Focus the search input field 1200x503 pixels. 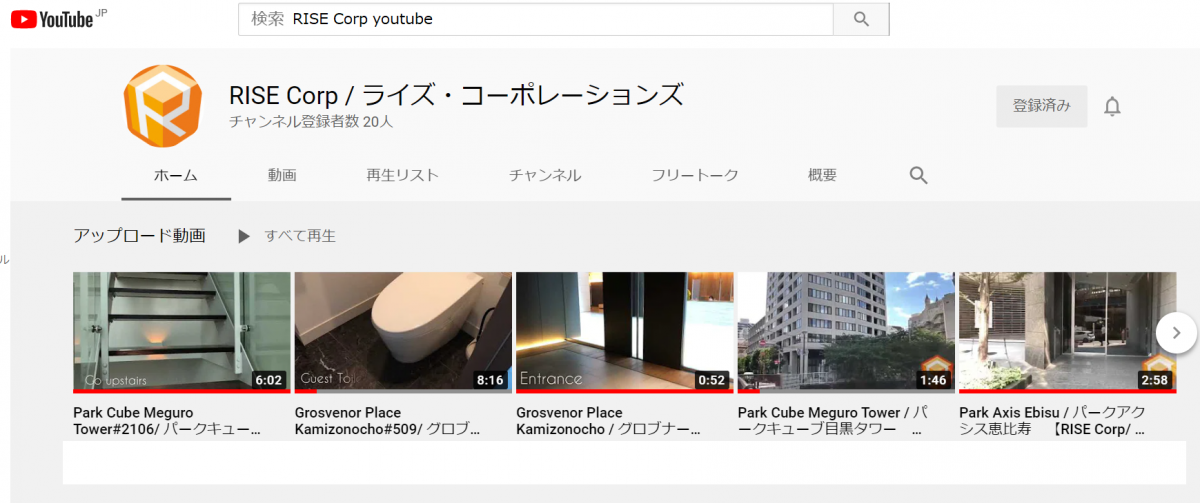(536, 19)
